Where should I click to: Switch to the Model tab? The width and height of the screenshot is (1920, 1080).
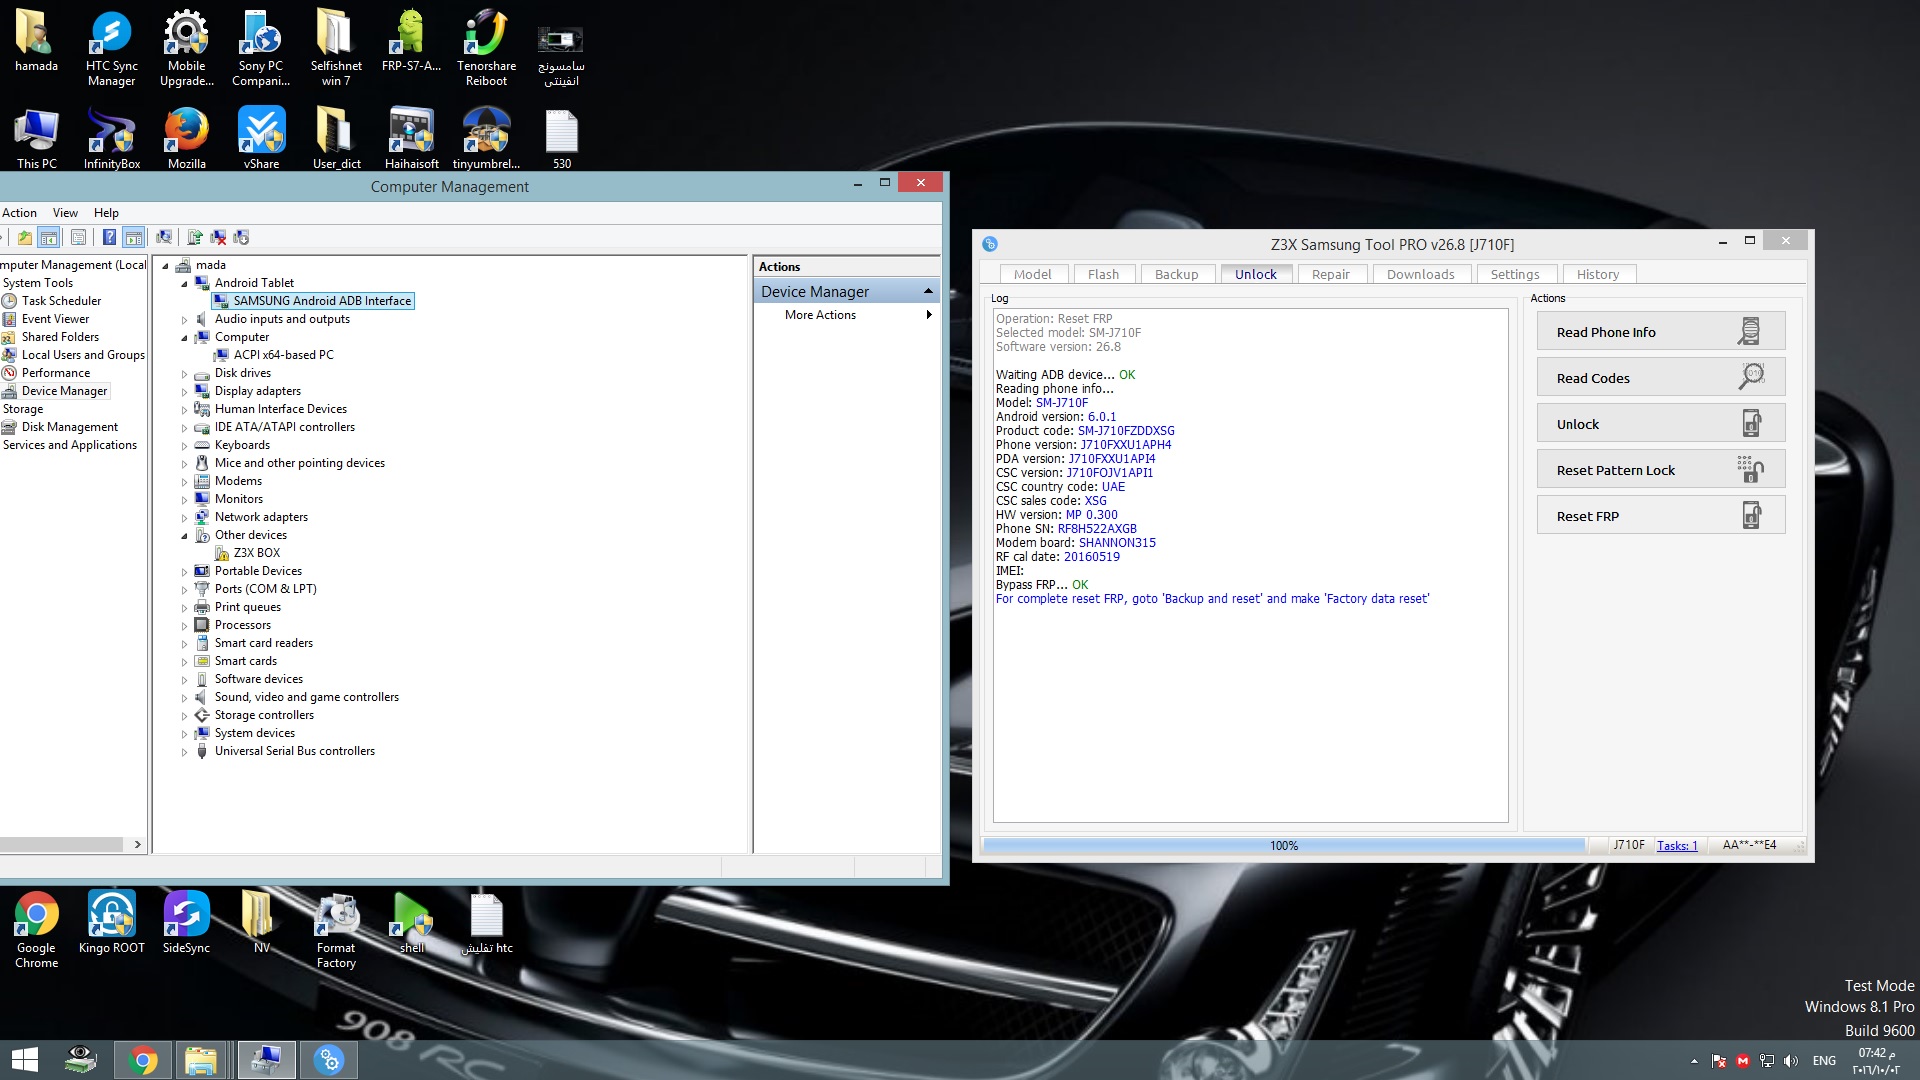(1032, 274)
